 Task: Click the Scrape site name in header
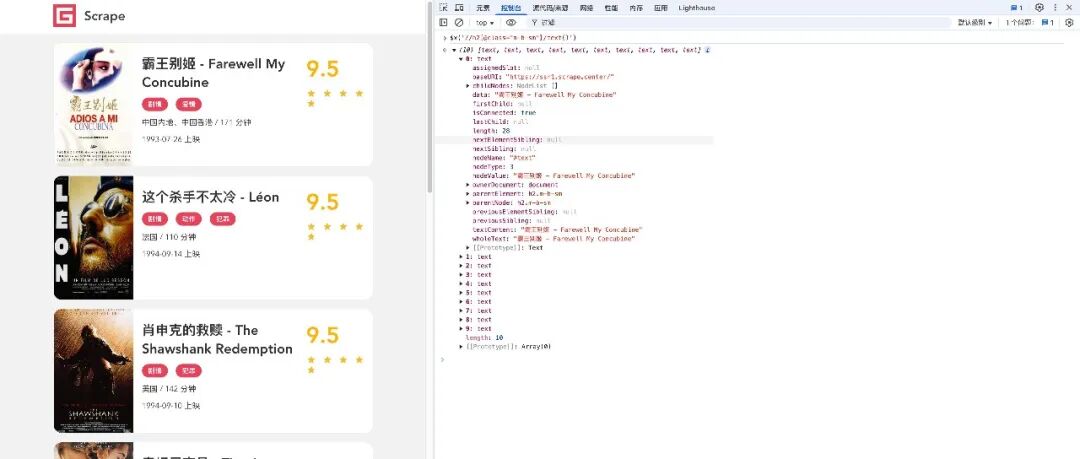click(105, 16)
